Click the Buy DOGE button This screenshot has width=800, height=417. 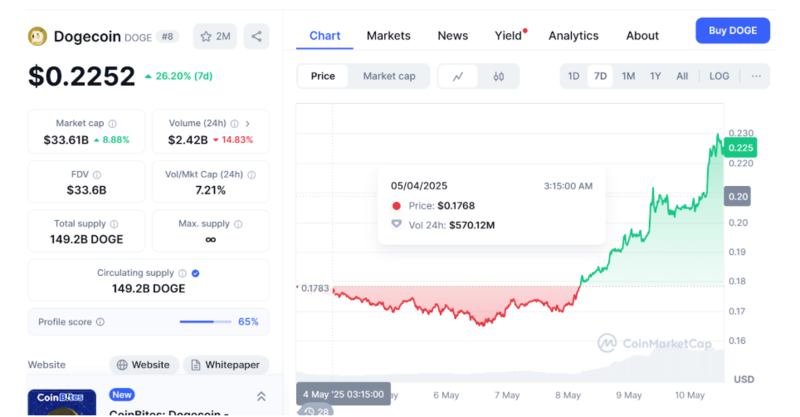click(733, 31)
